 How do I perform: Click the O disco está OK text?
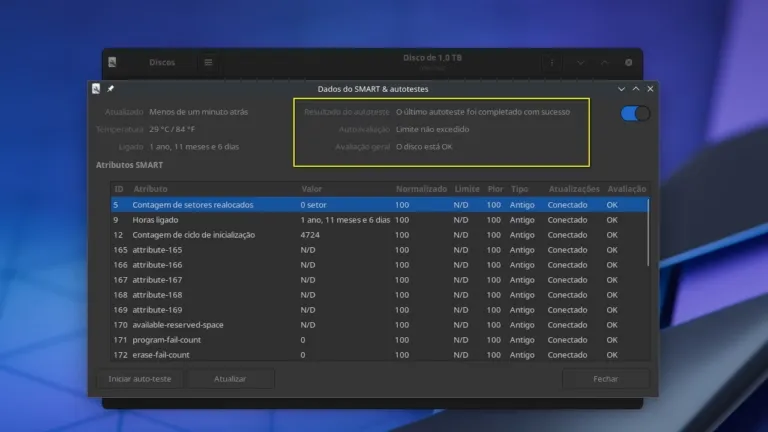[424, 146]
